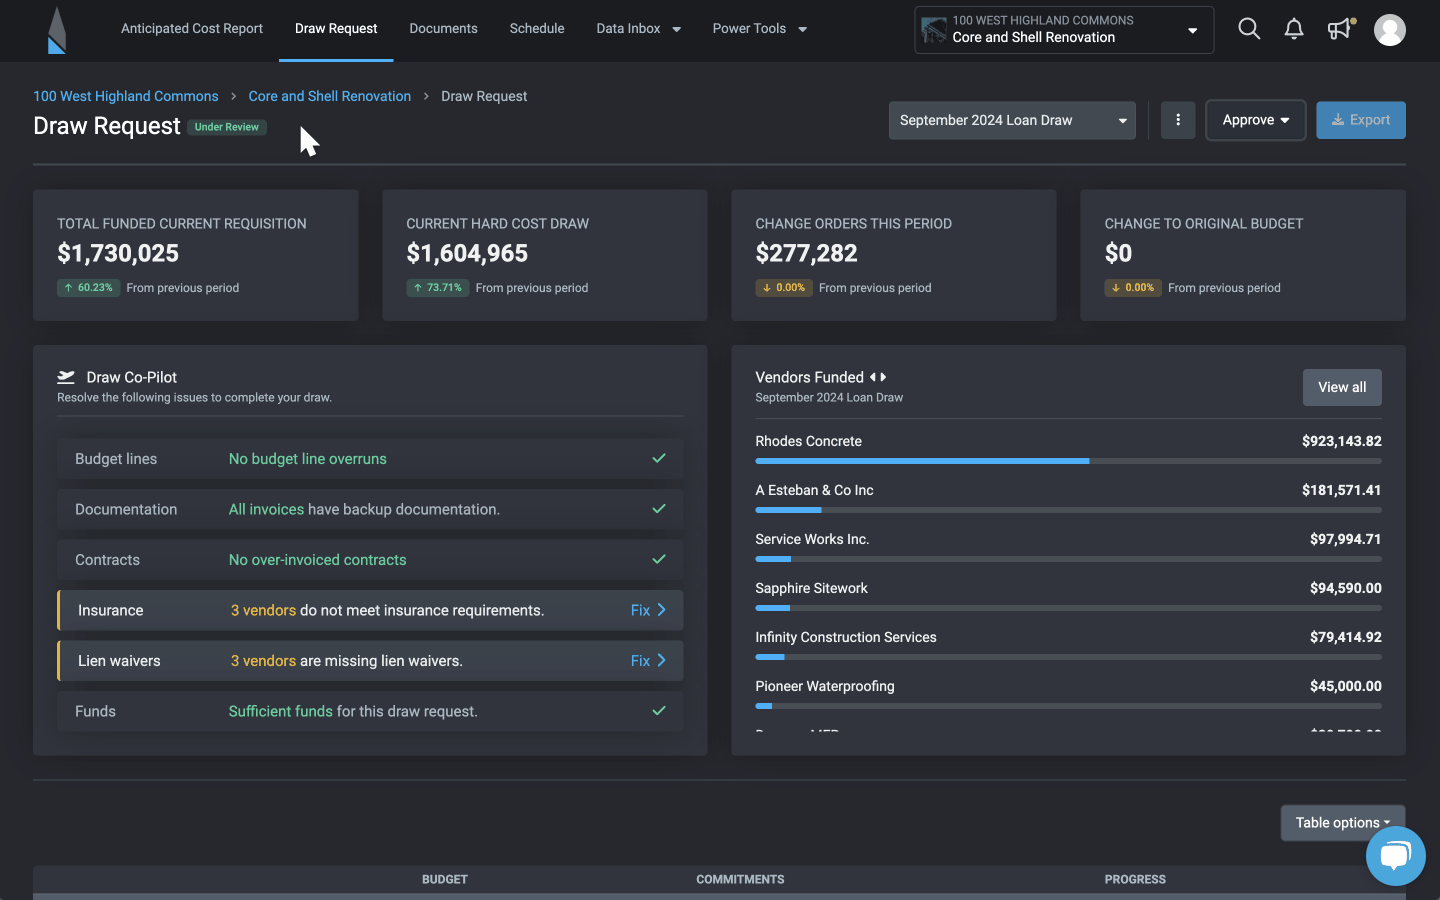The height and width of the screenshot is (900, 1440).
Task: Click the Rhodes Concrete progress bar
Action: pyautogui.click(x=1068, y=461)
